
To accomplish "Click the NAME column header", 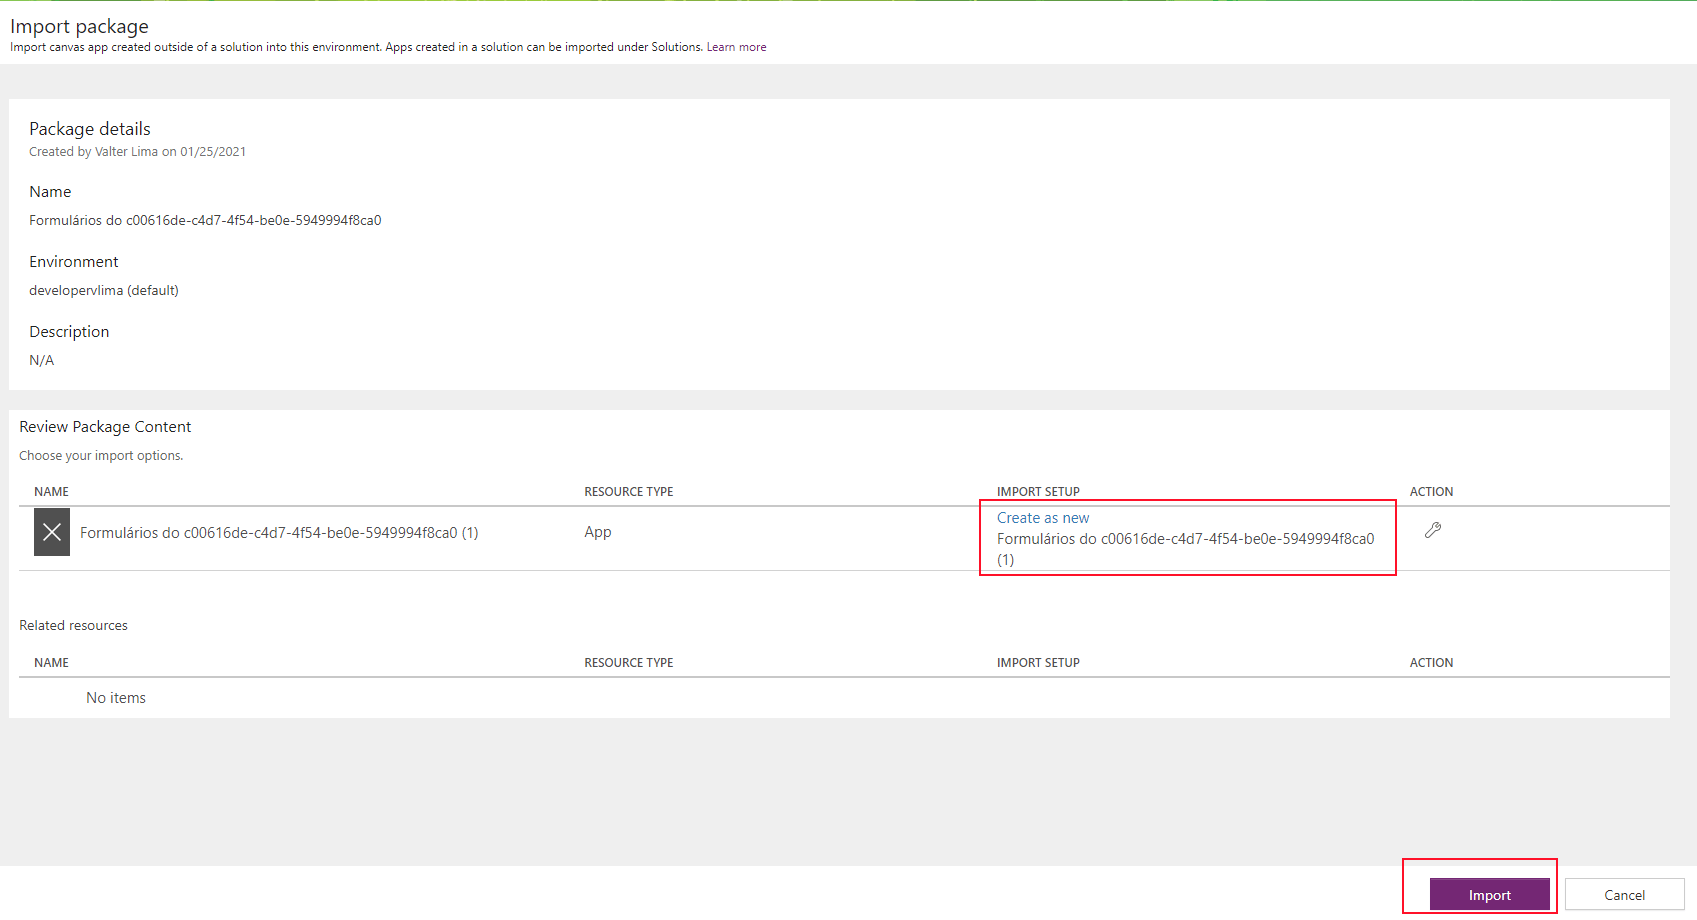I will coord(51,491).
